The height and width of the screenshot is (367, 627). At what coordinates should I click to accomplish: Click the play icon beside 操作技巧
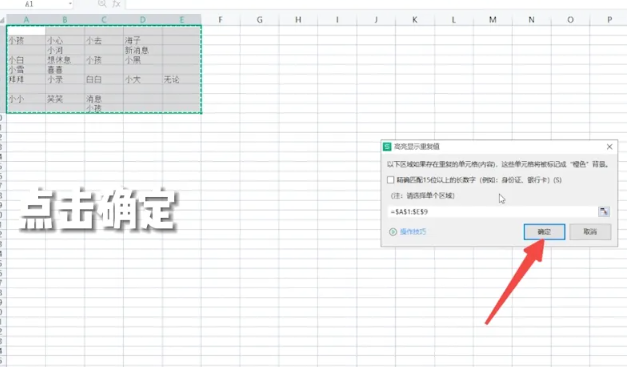point(393,232)
